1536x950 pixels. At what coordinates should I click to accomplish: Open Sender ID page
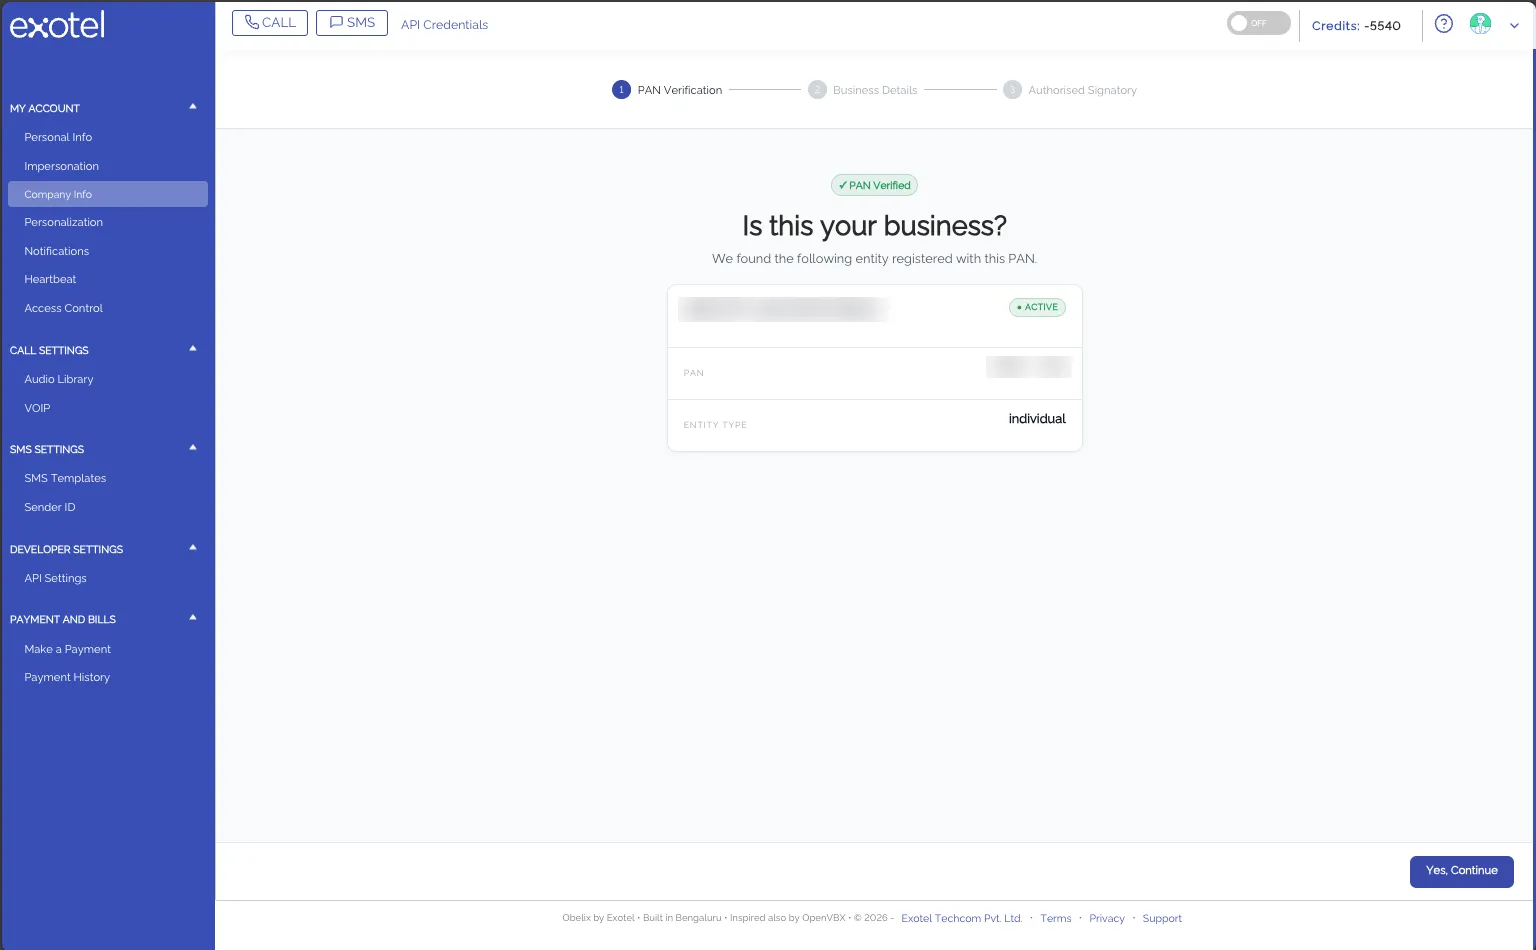point(50,507)
